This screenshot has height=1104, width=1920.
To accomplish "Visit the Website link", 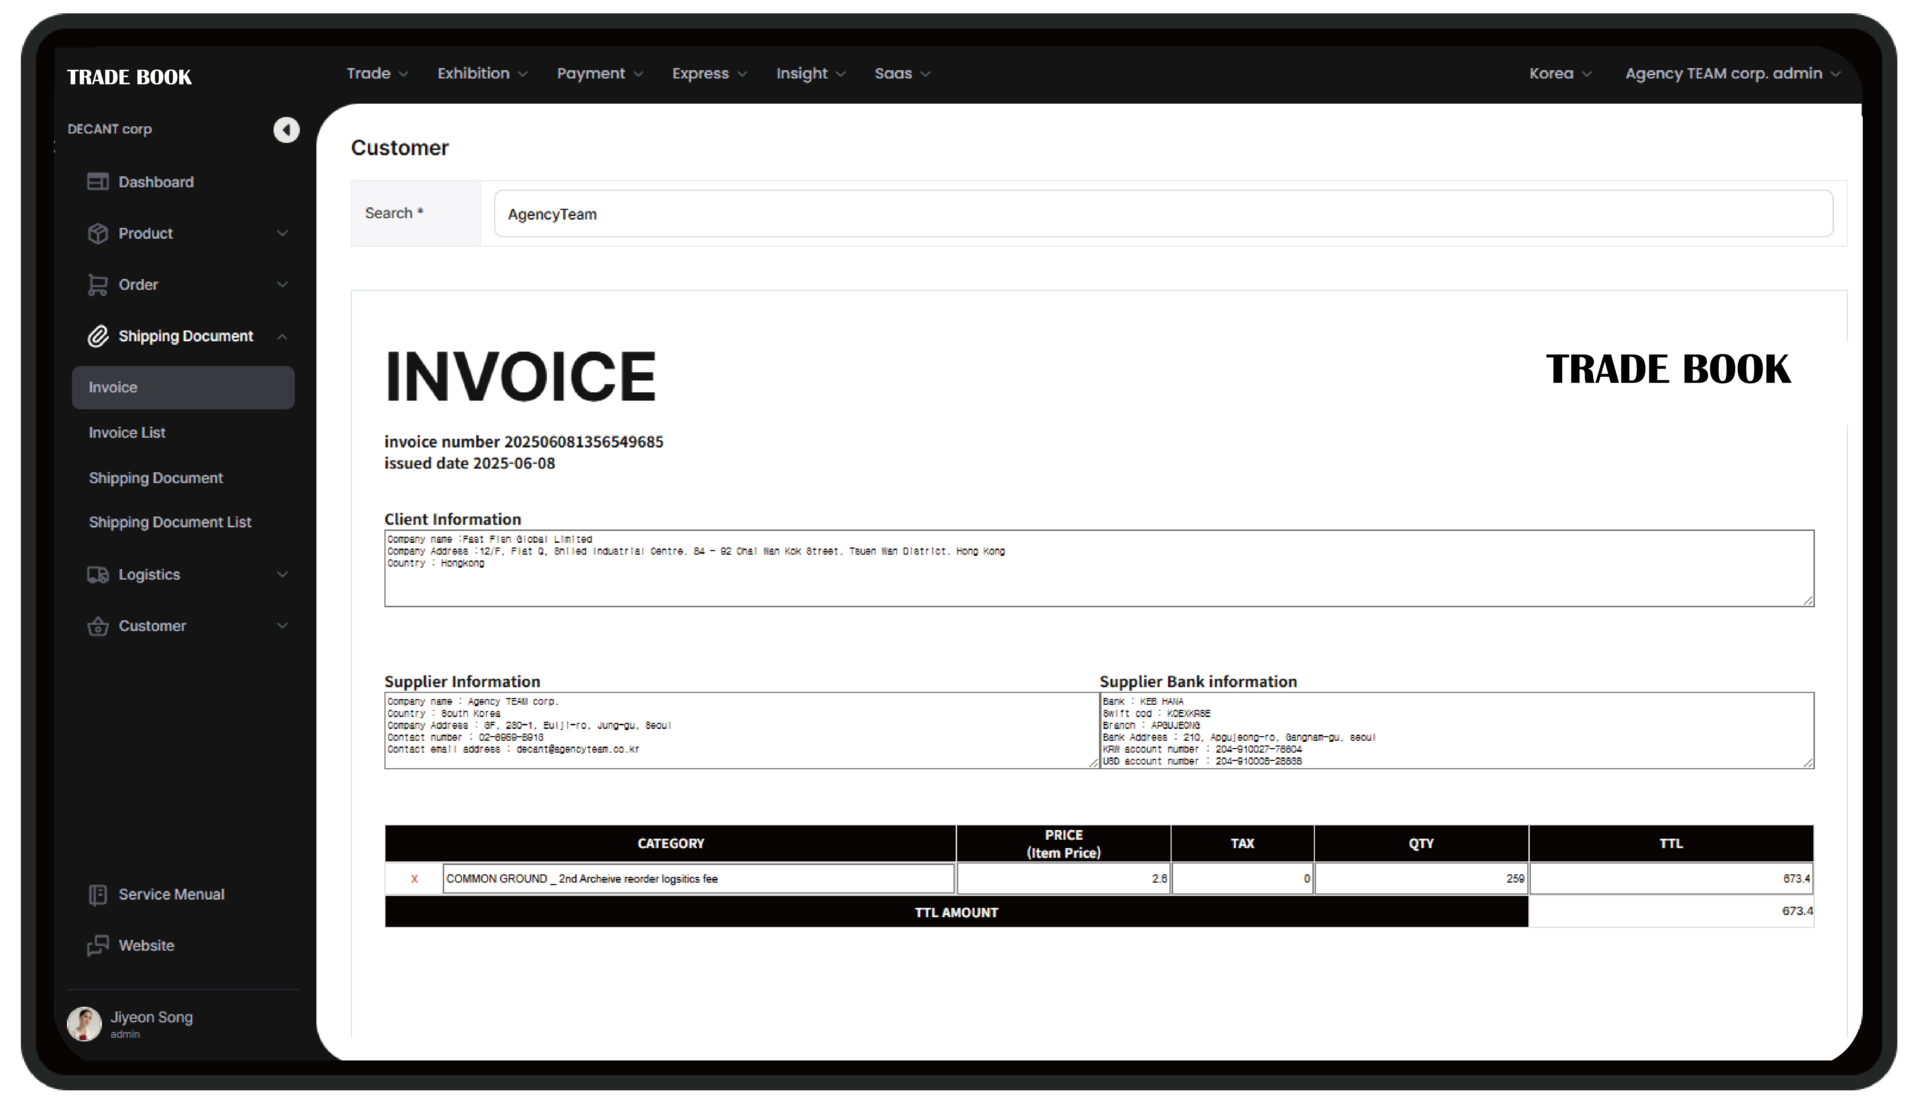I will (146, 946).
